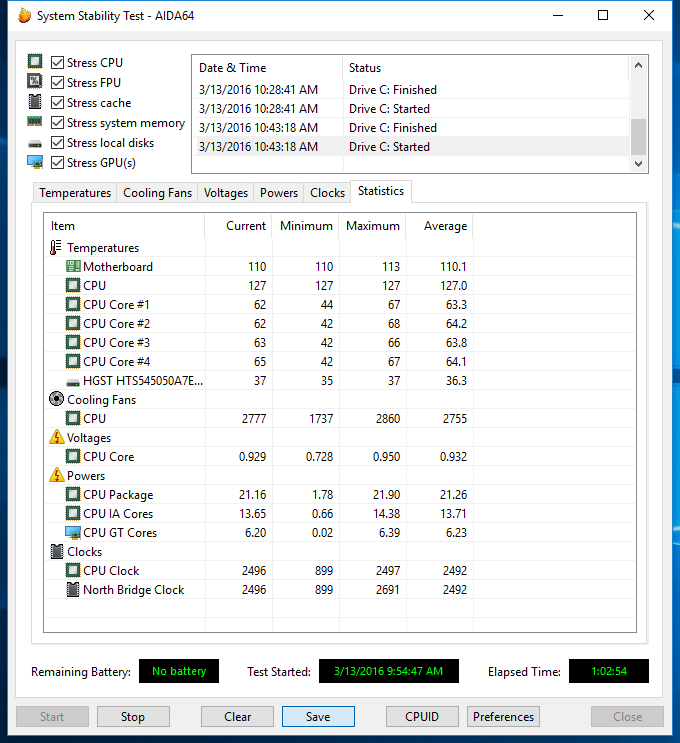Open the CPUID panel

(x=422, y=716)
